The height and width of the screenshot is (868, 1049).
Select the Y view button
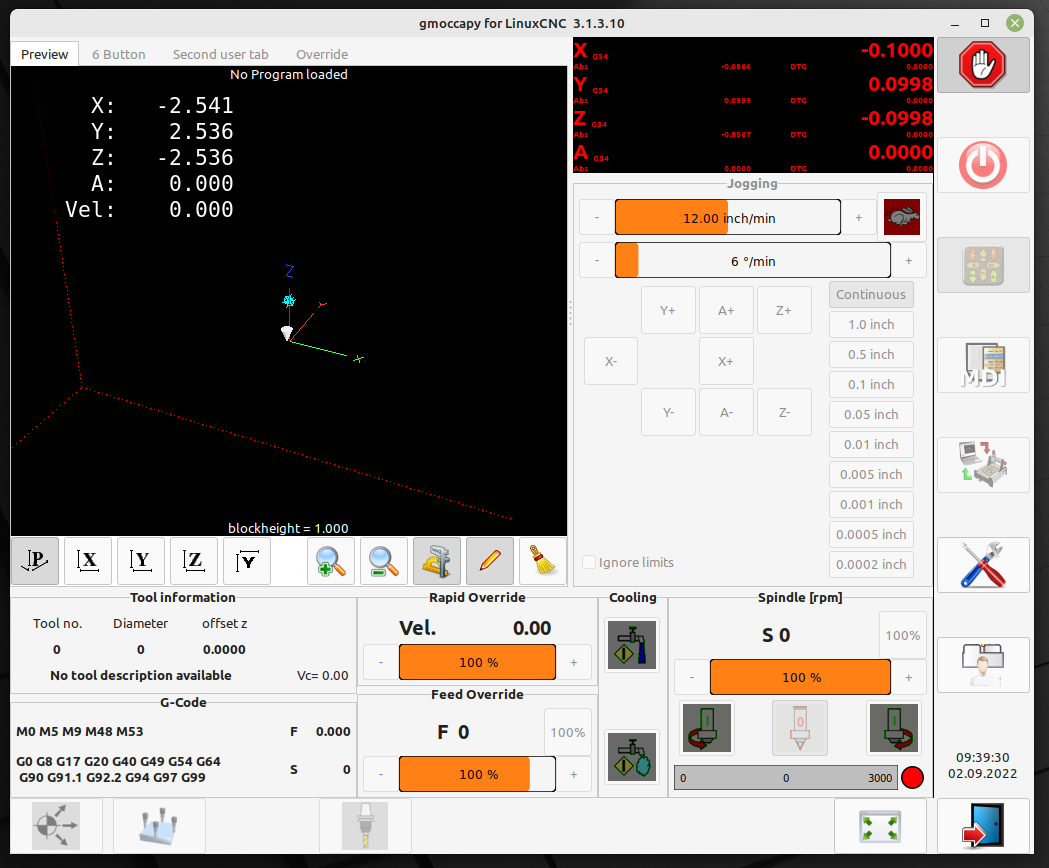(140, 561)
